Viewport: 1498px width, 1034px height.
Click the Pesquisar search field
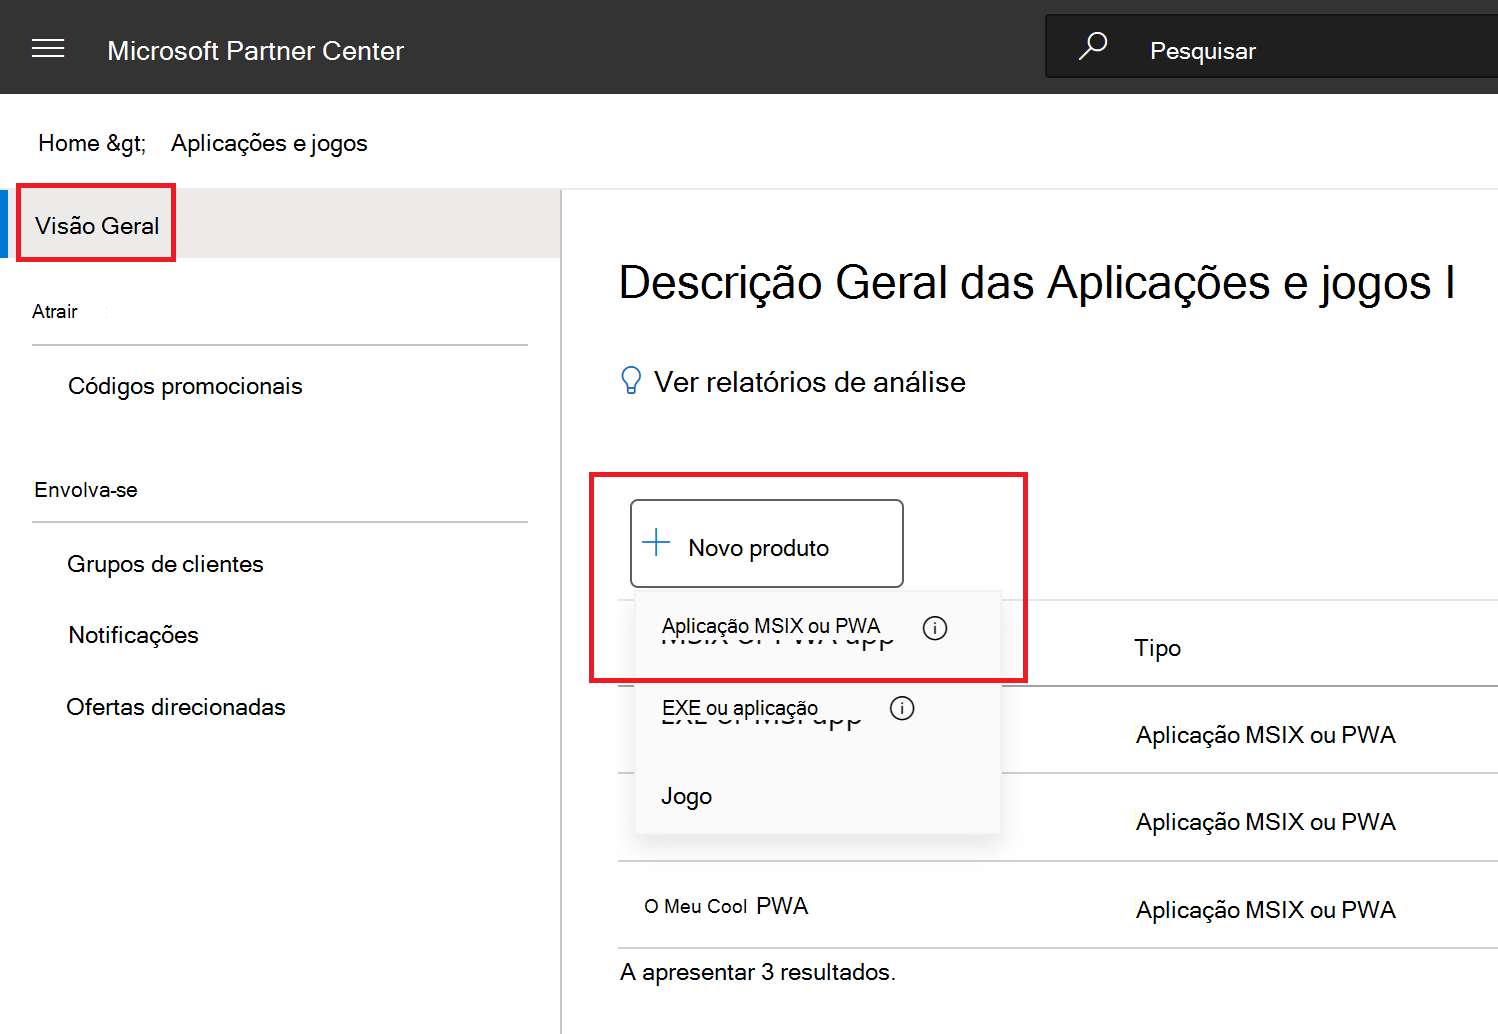pyautogui.click(x=1272, y=46)
